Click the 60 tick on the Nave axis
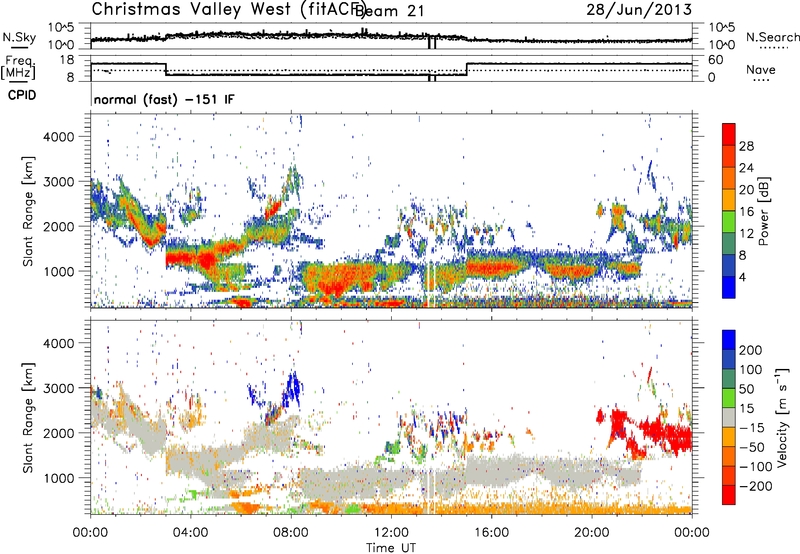Viewport: 800px width, 554px height. pos(716,60)
